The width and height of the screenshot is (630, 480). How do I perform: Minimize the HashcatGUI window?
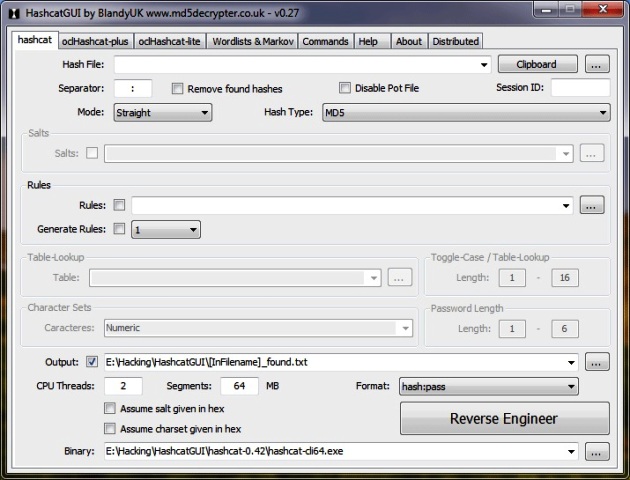[546, 10]
